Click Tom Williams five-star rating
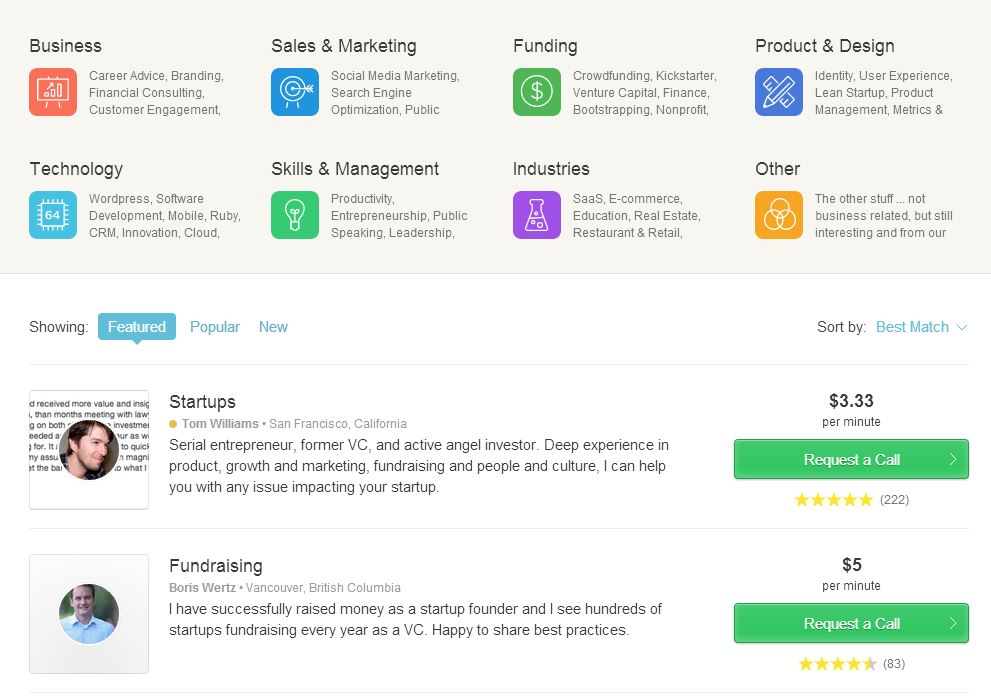Viewport: 991px width, 697px height. [x=833, y=500]
